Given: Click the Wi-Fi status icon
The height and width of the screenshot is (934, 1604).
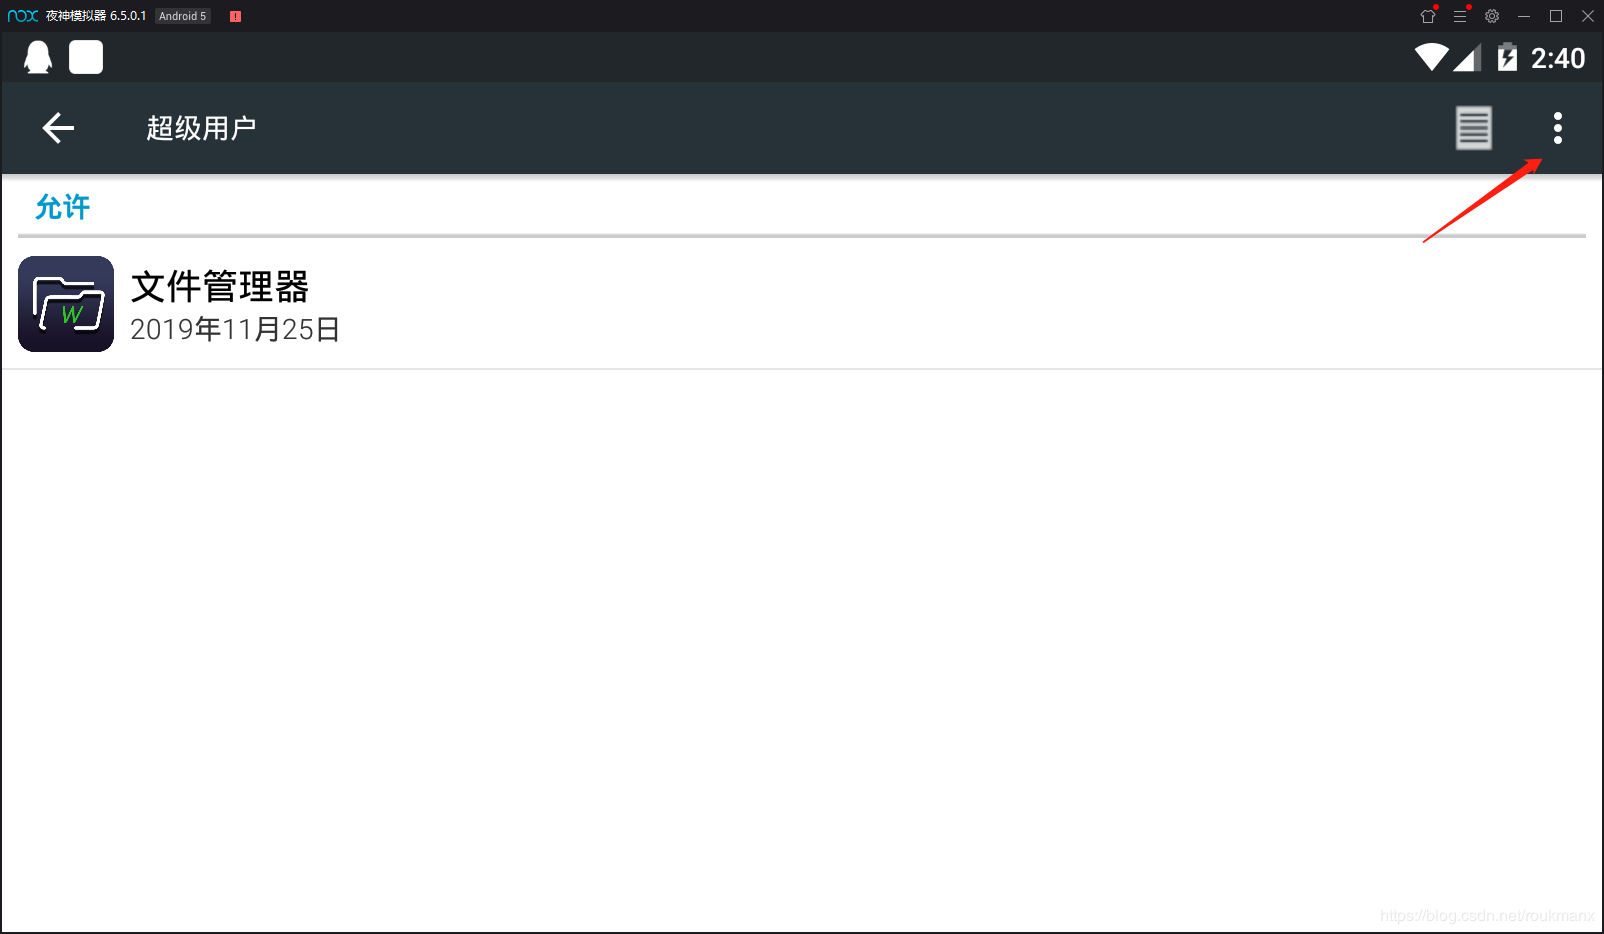Looking at the screenshot, I should 1431,58.
